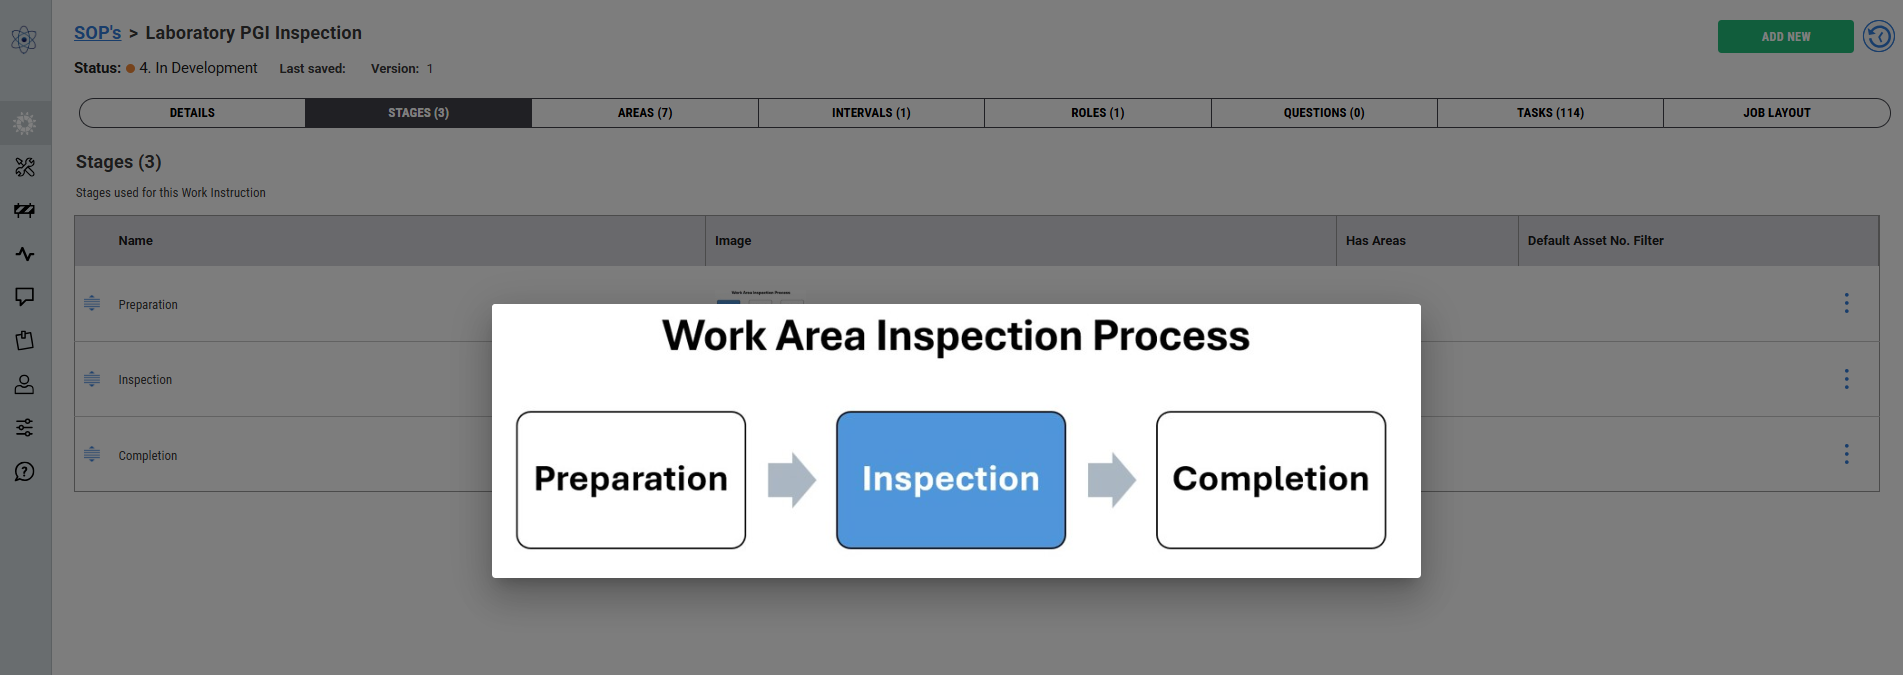Click the clipboard sidebar icon

(25, 341)
